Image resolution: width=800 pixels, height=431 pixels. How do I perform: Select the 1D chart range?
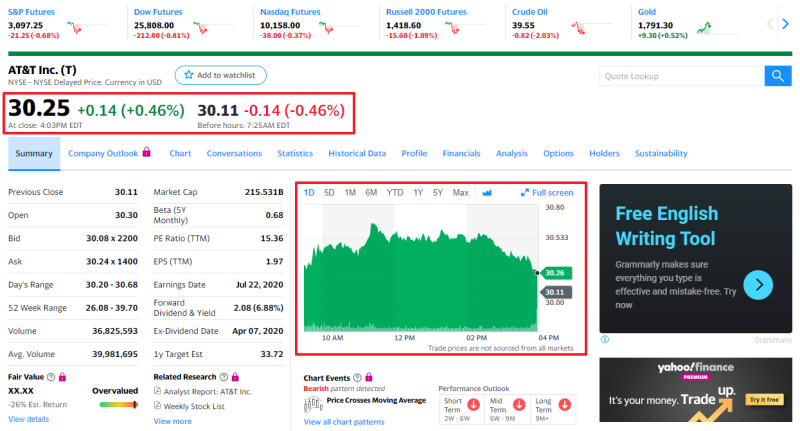click(x=309, y=193)
